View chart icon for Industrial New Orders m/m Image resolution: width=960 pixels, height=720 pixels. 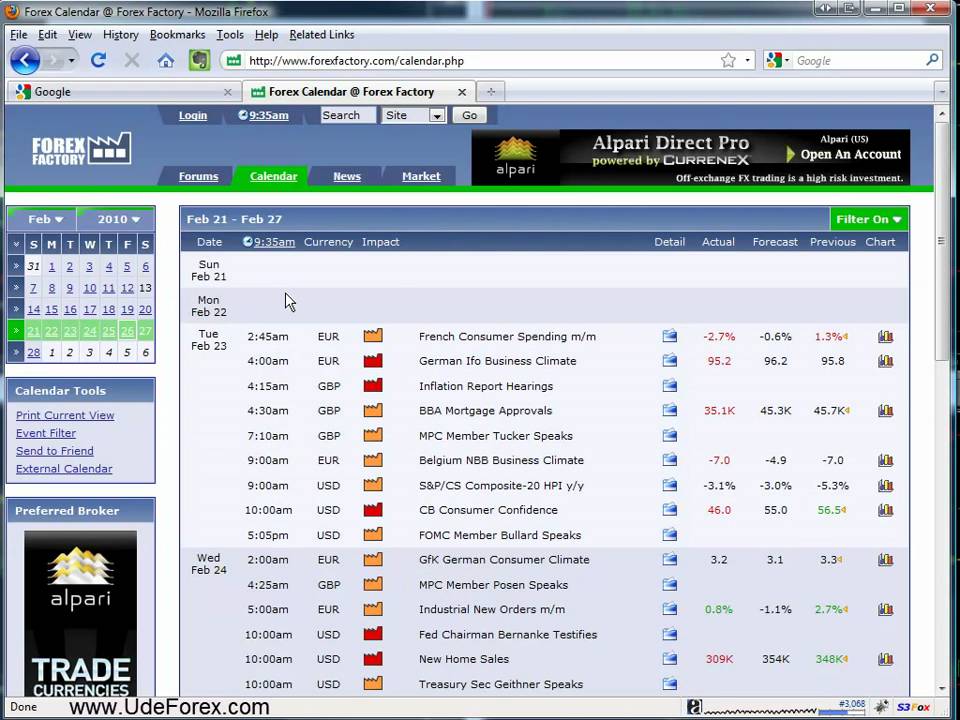tap(885, 609)
